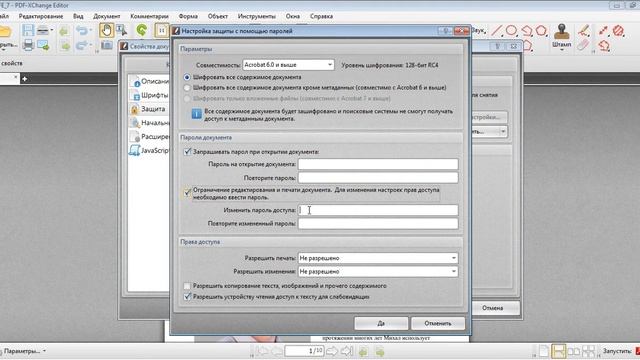Open the 'Вид' menu

click(x=78, y=16)
